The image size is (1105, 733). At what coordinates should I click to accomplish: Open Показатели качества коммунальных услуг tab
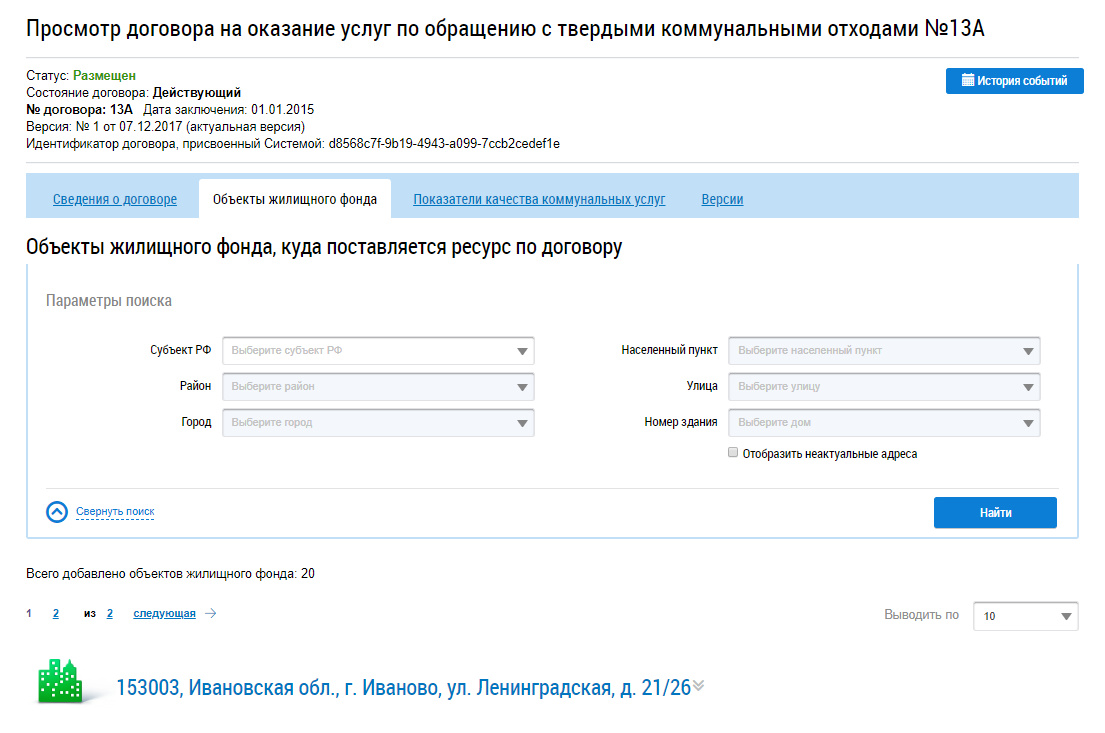point(539,200)
